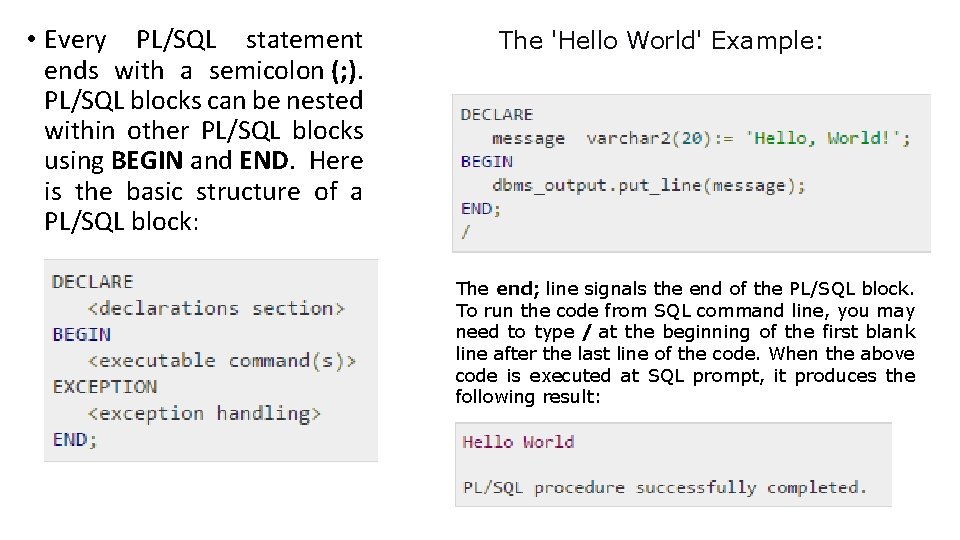Click the EXCEPTION keyword in the code block
960x540 pixels.
coord(104,386)
